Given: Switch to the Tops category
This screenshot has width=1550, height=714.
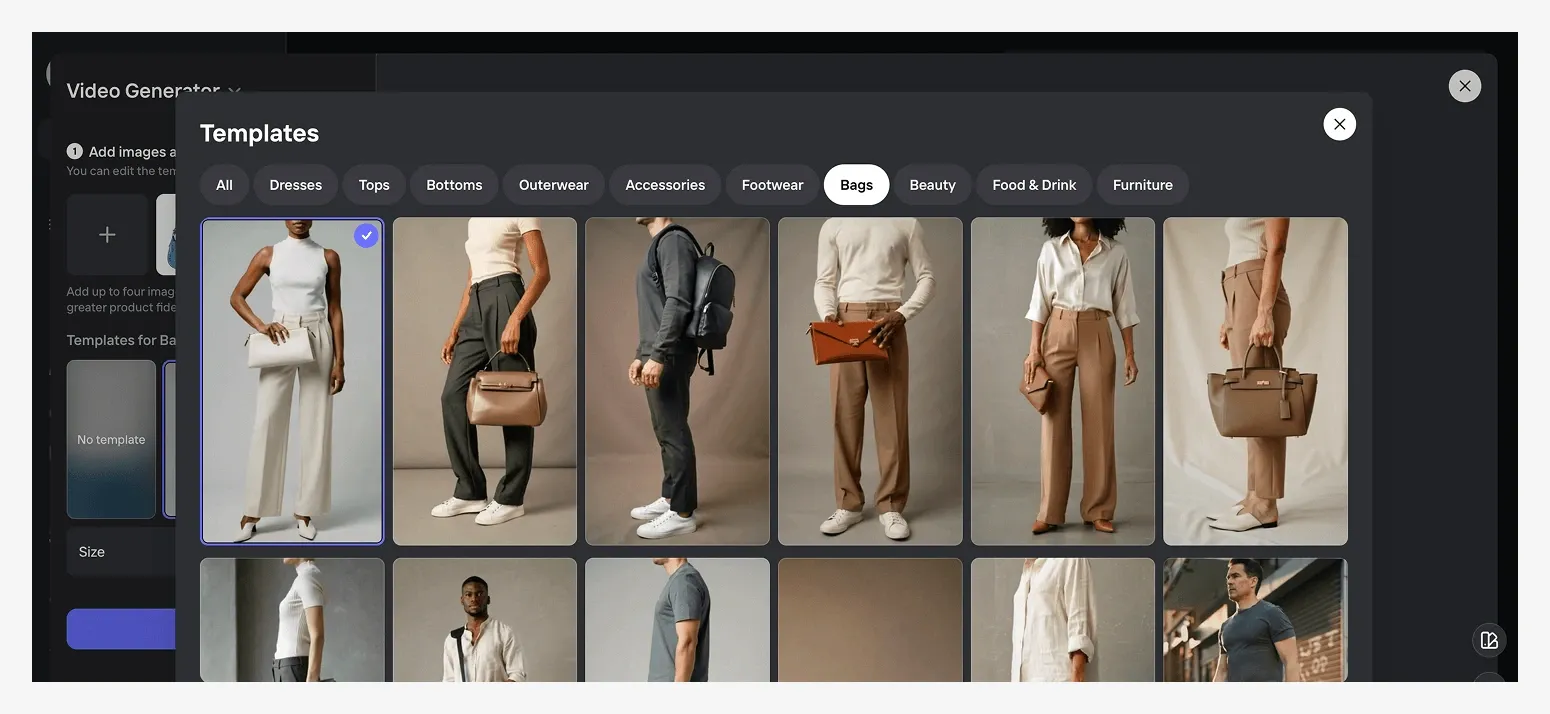Looking at the screenshot, I should pyautogui.click(x=374, y=185).
